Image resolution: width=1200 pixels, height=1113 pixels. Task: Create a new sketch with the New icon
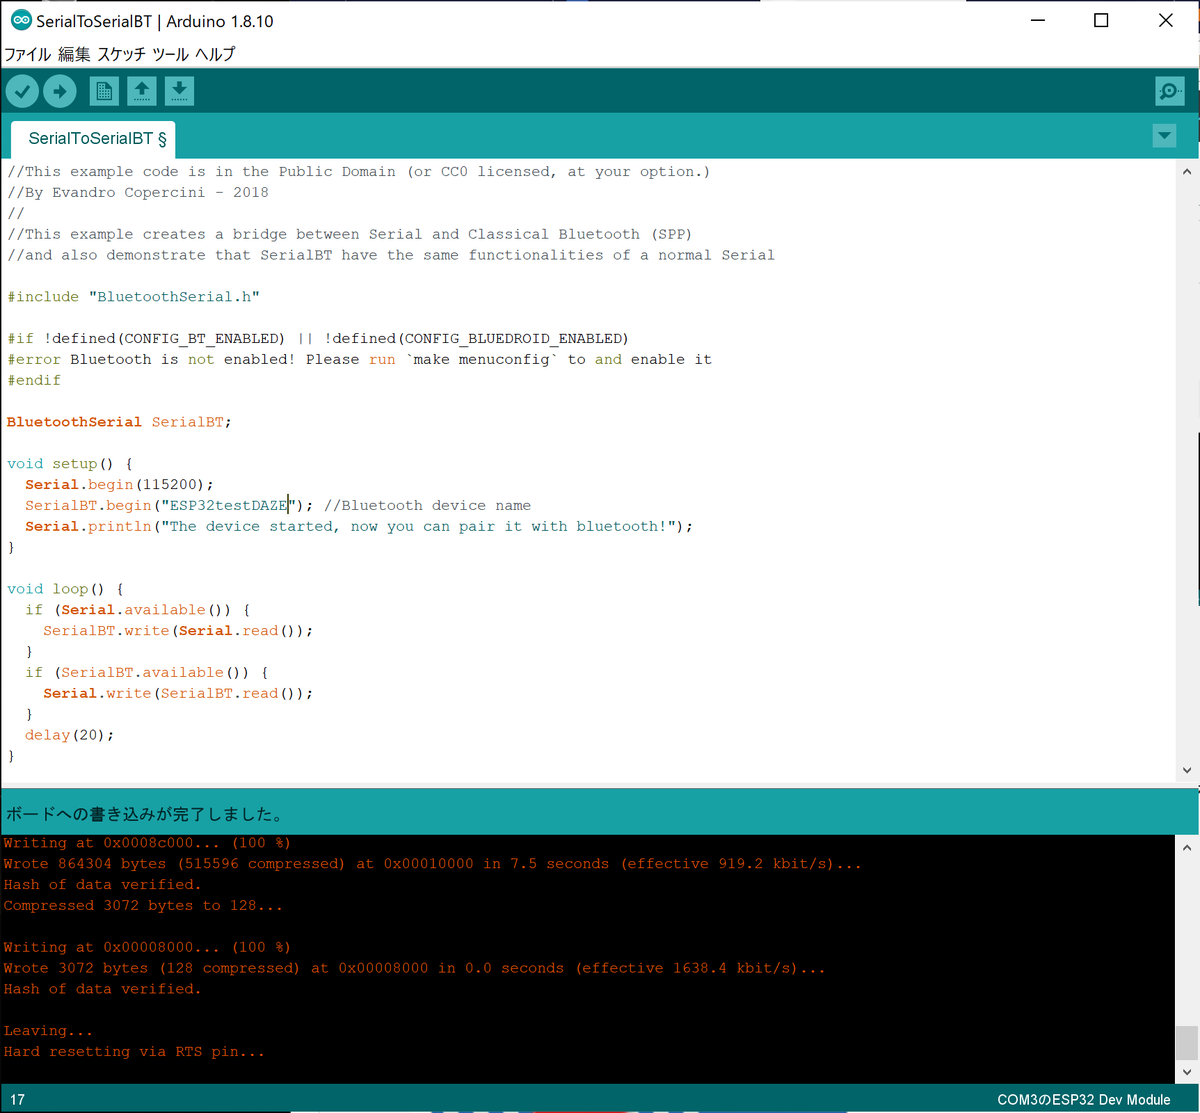103,90
